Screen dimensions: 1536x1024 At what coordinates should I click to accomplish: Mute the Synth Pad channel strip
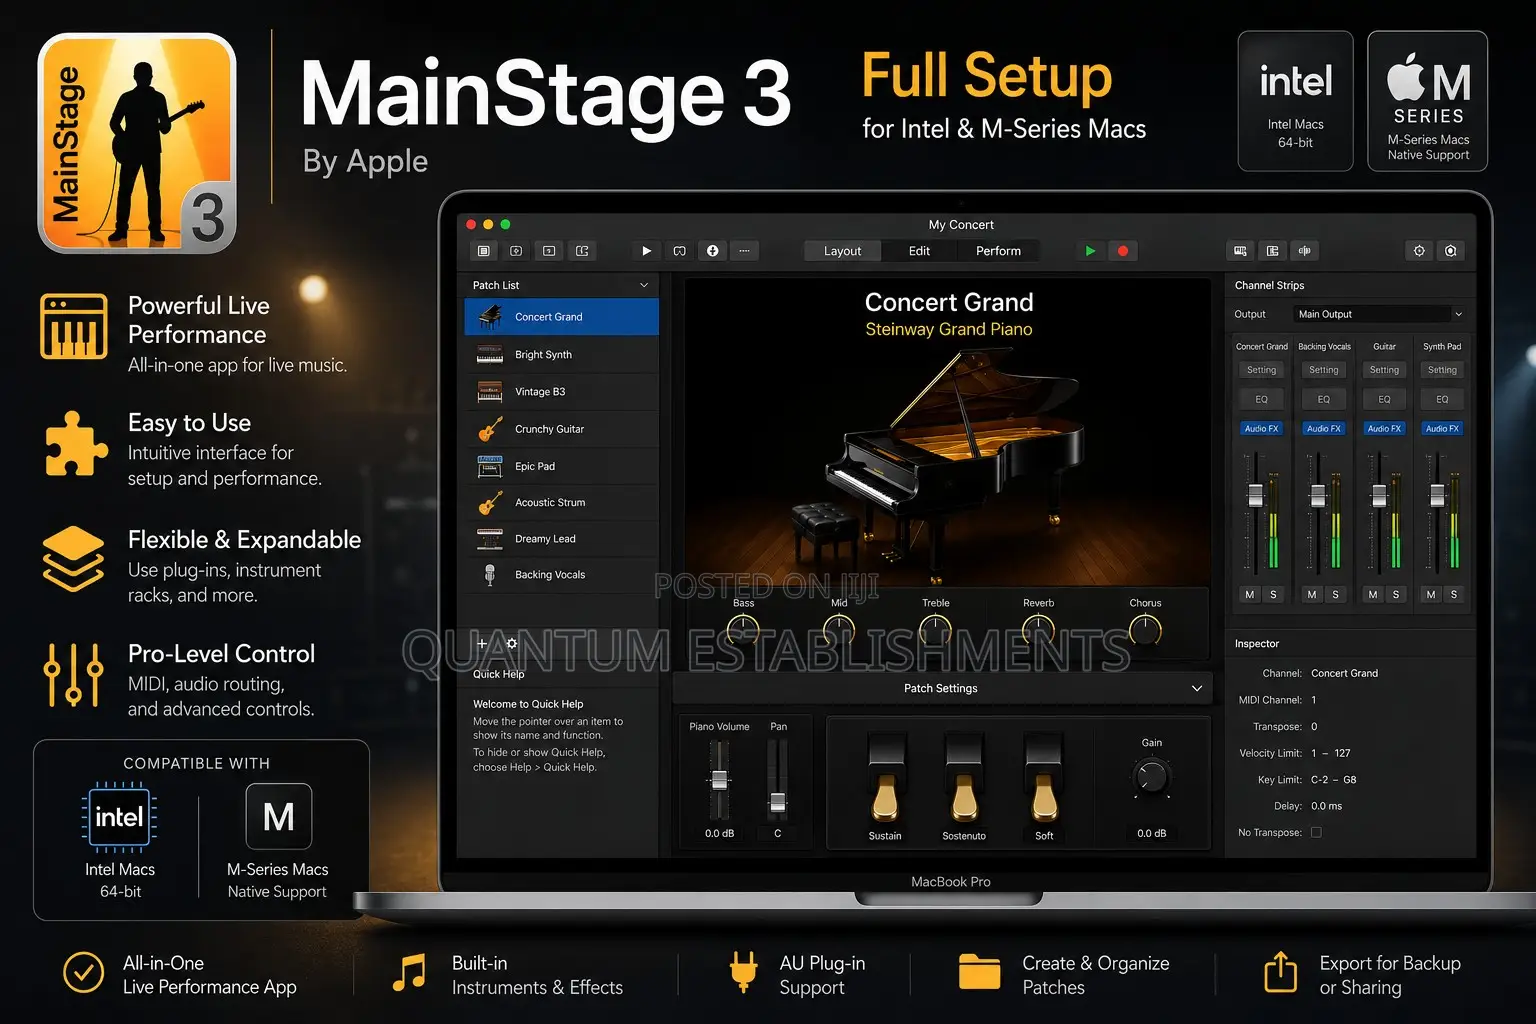[x=1431, y=595]
